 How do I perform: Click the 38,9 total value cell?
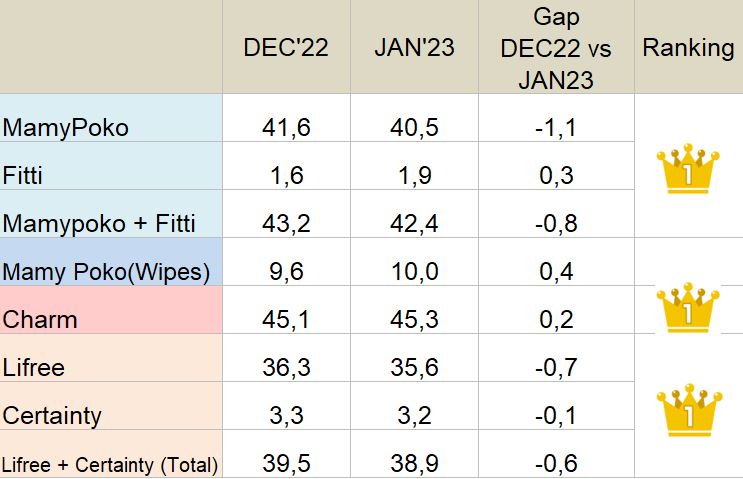point(414,463)
